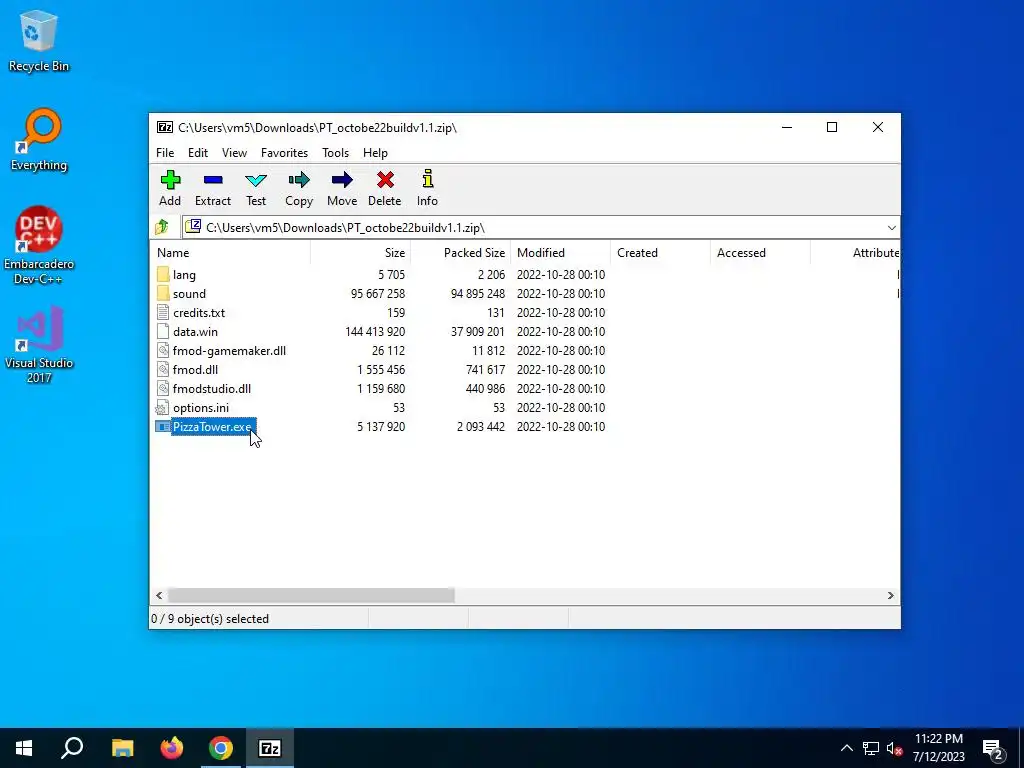This screenshot has height=768, width=1024.
Task: Click the 7-Zip taskbar button
Action: click(x=270, y=748)
